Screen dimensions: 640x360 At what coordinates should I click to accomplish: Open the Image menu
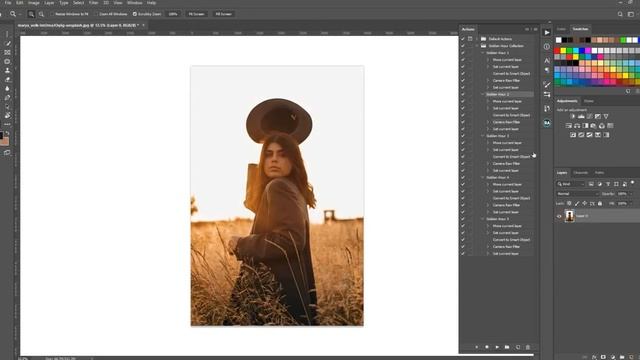33,3
